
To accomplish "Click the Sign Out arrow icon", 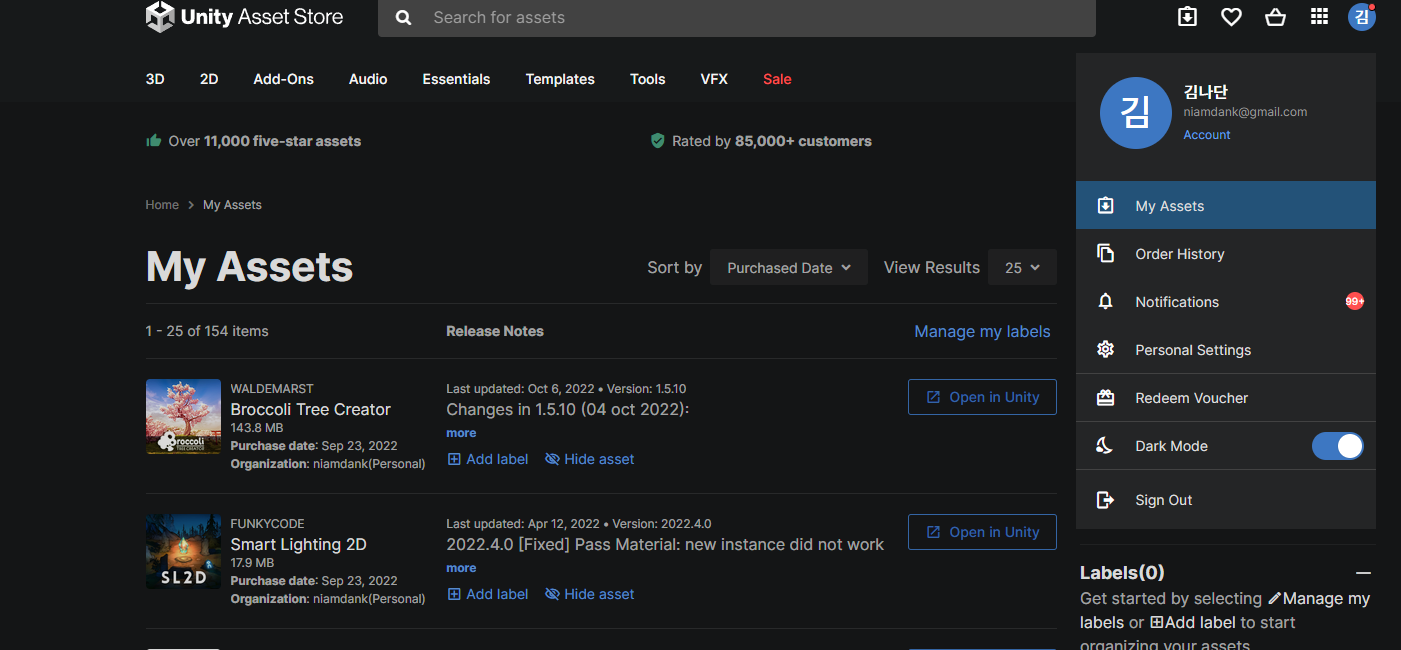I will click(x=1105, y=500).
